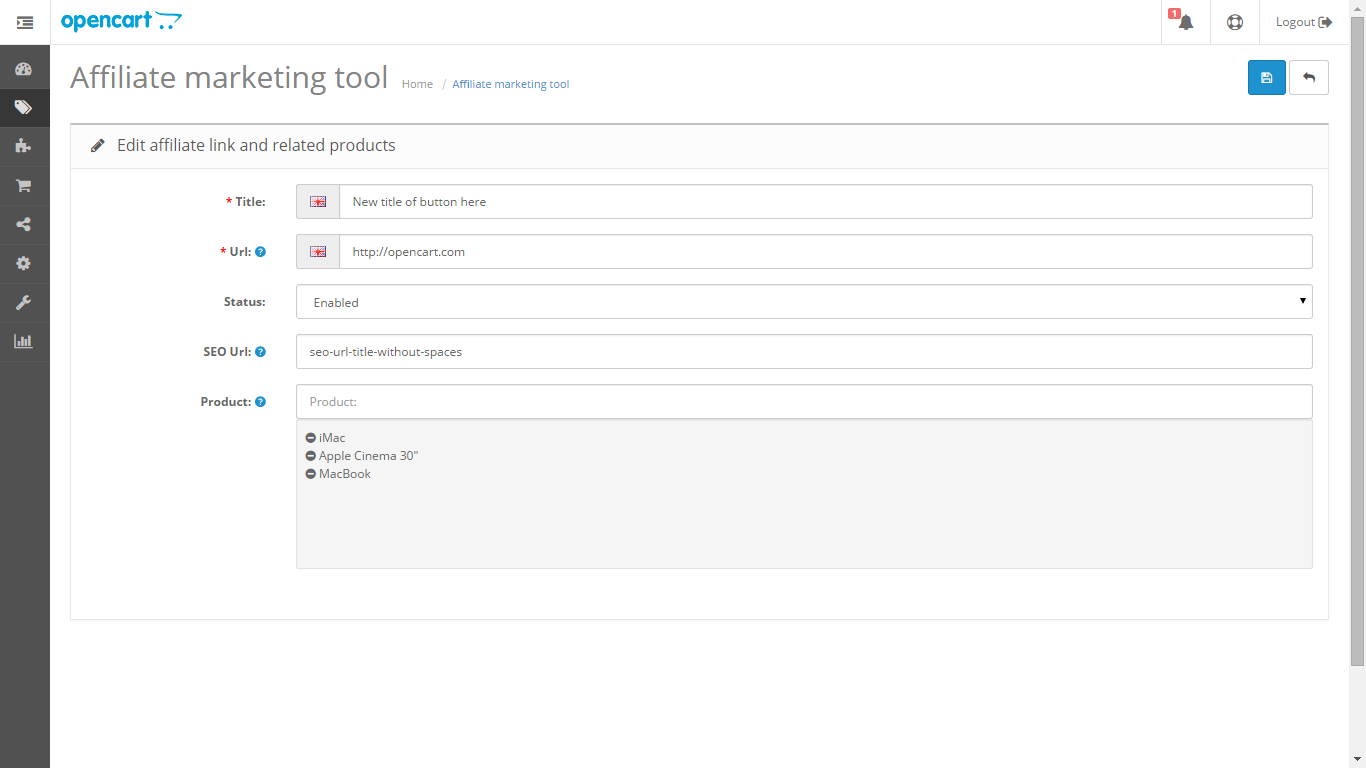The height and width of the screenshot is (768, 1366).
Task: Open the lifebuoy help icon
Action: coord(1235,22)
